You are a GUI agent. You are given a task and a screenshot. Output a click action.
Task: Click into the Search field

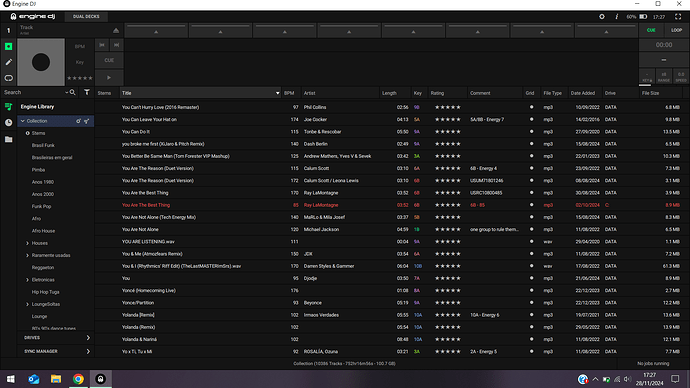(33, 92)
